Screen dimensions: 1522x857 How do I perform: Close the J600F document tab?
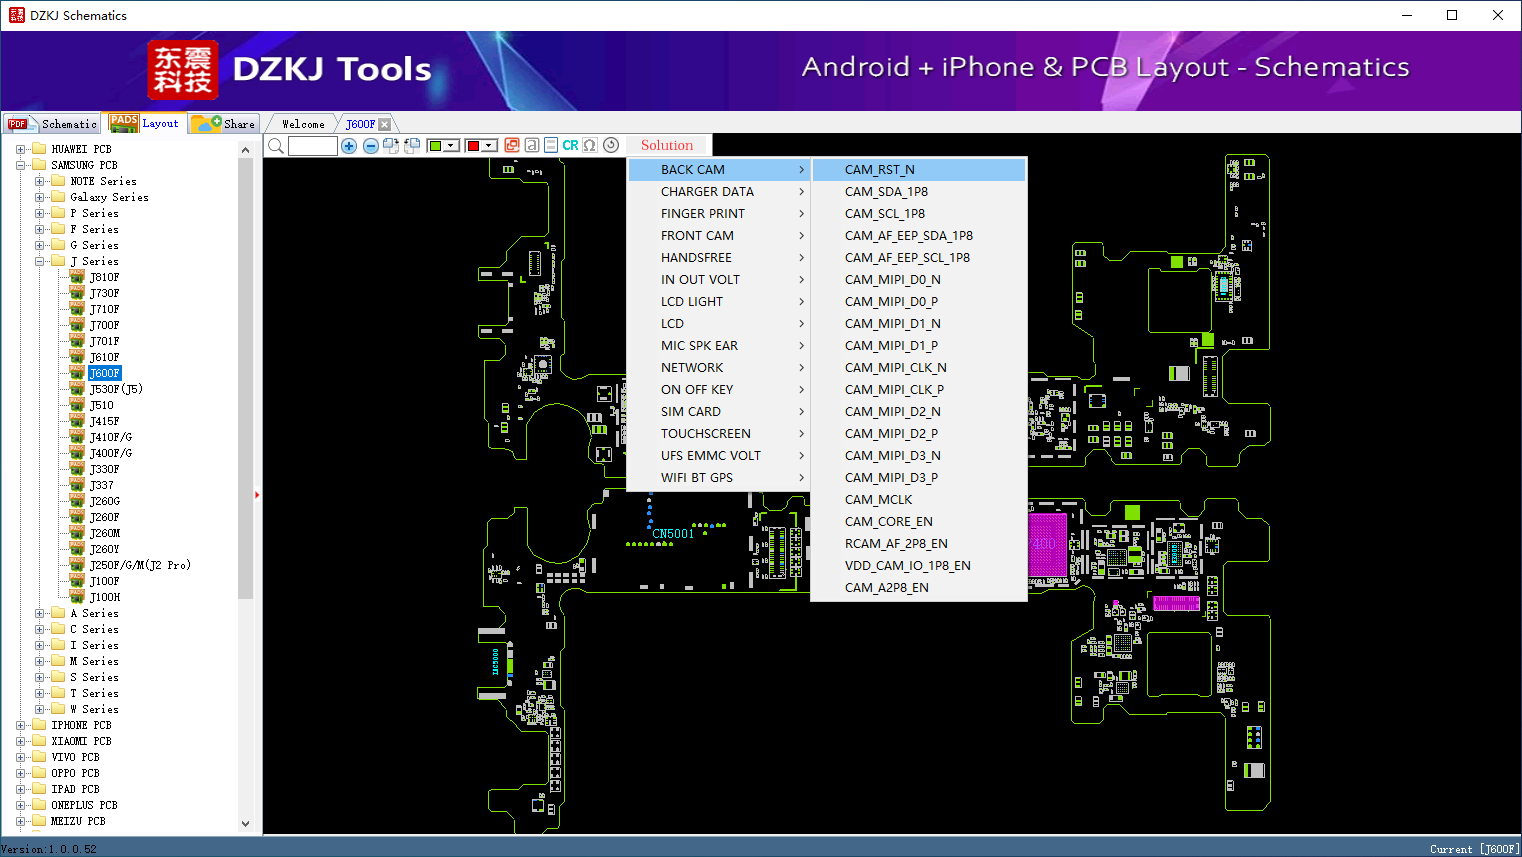point(384,124)
